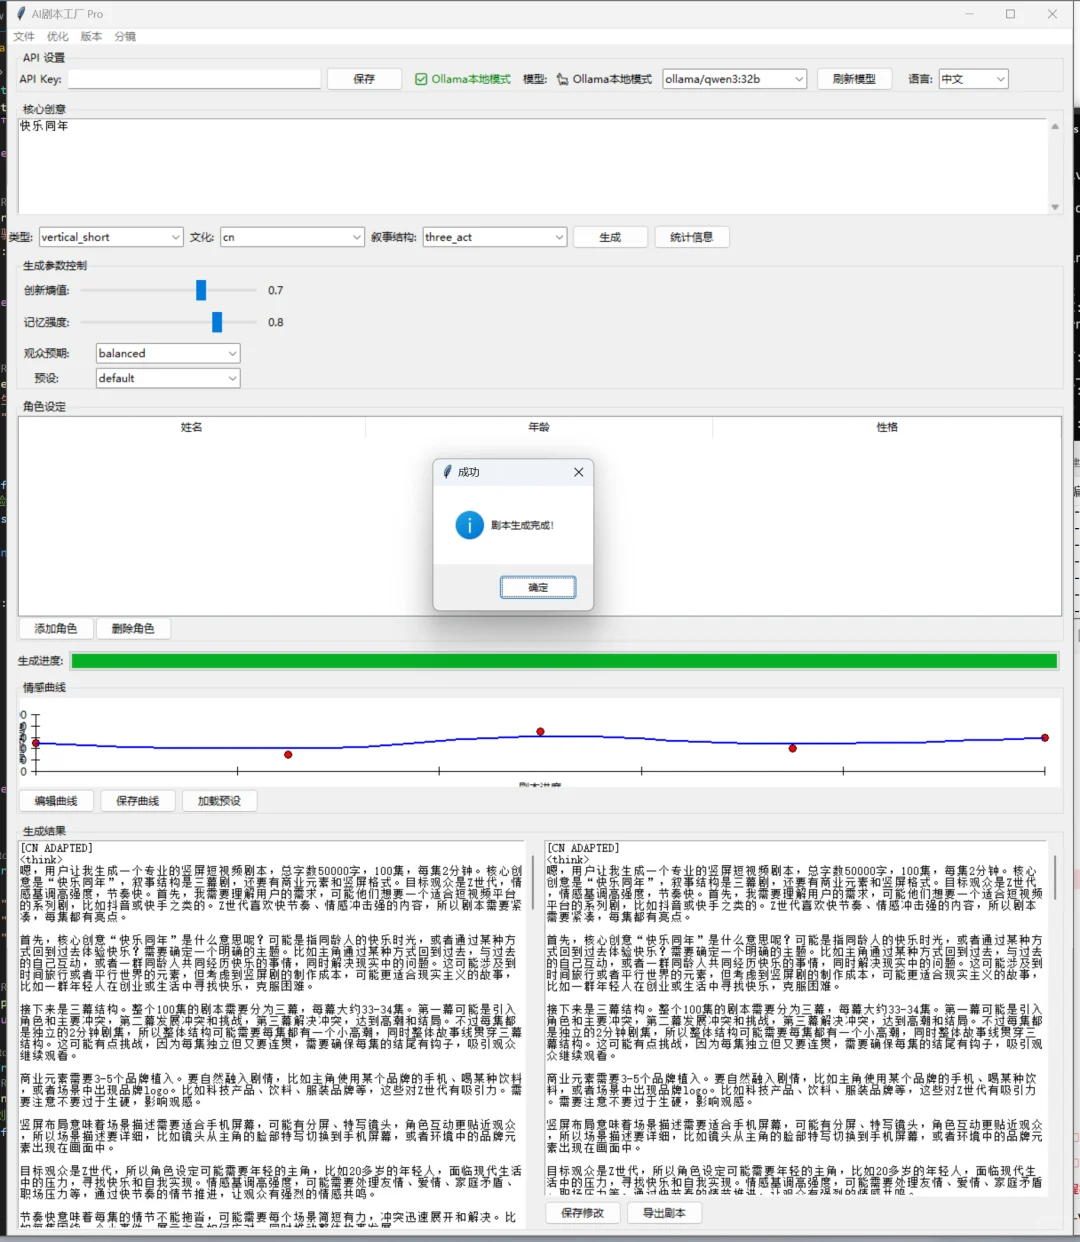Toggle the Ollama本地模式 checkbox
The image size is (1080, 1242).
pos(421,79)
